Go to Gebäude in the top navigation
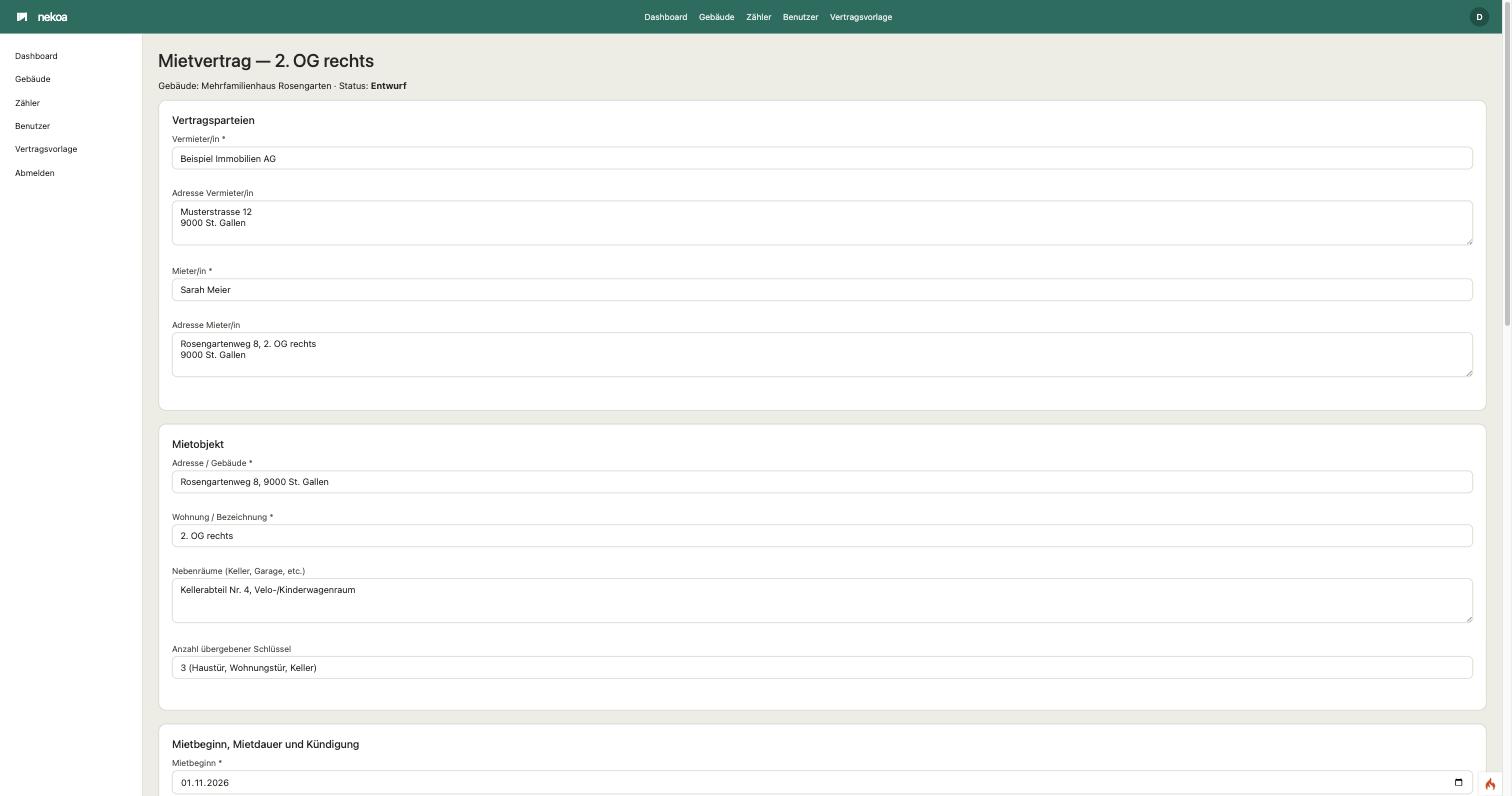Viewport: 1512px width, 796px height. click(716, 17)
